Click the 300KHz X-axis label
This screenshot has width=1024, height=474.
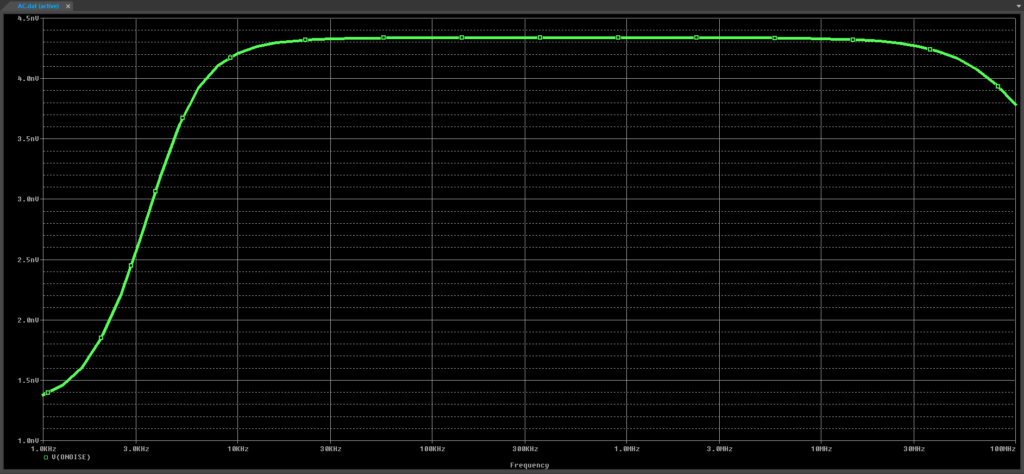pyautogui.click(x=525, y=449)
